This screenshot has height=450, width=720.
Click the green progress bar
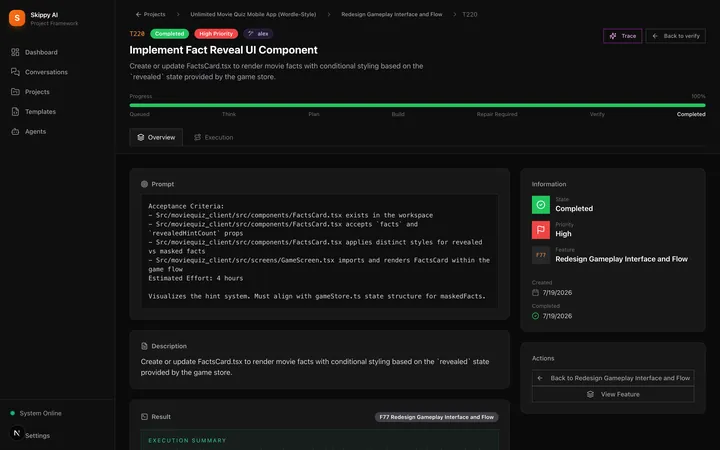[x=417, y=105]
